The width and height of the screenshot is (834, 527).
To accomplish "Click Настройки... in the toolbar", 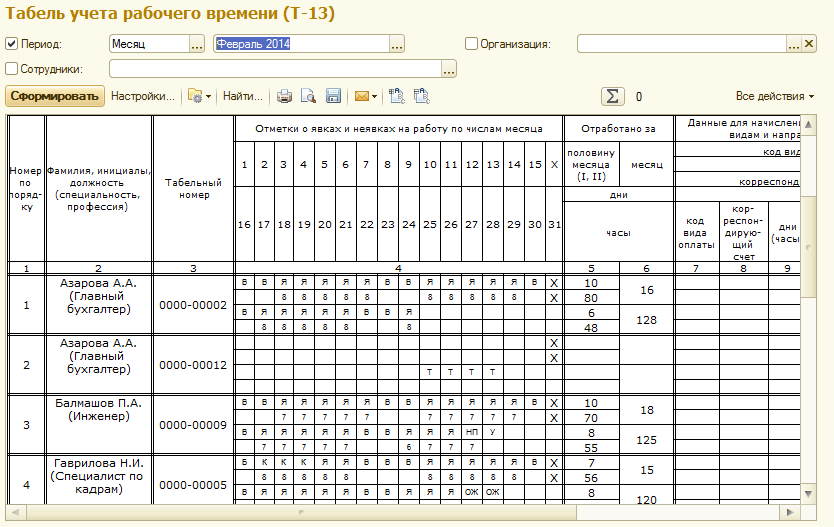I will (142, 97).
